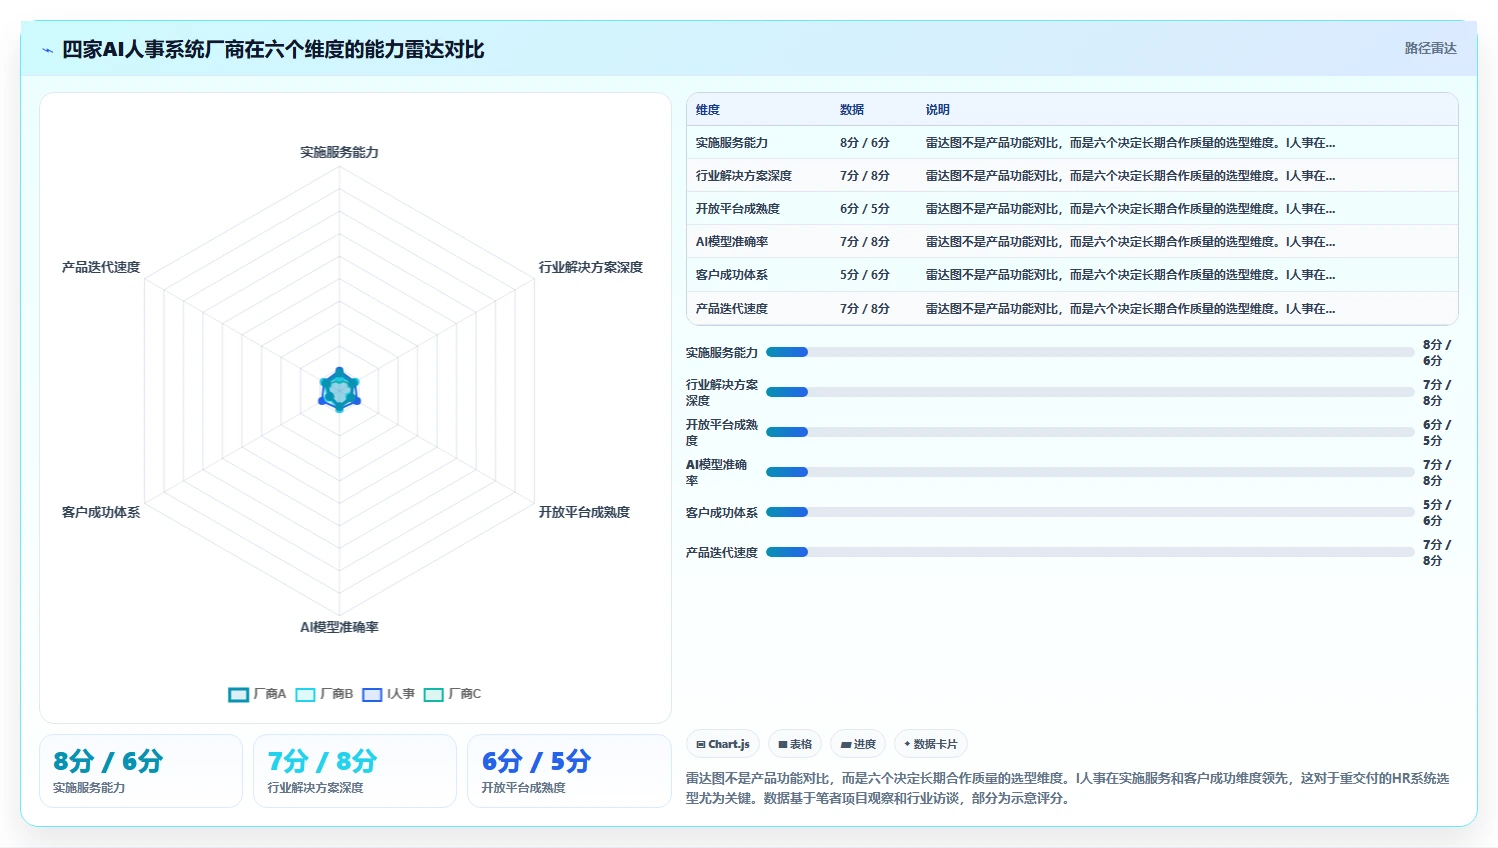Select the AI模型准确率 cell in the table
1498x848 pixels.
732,242
